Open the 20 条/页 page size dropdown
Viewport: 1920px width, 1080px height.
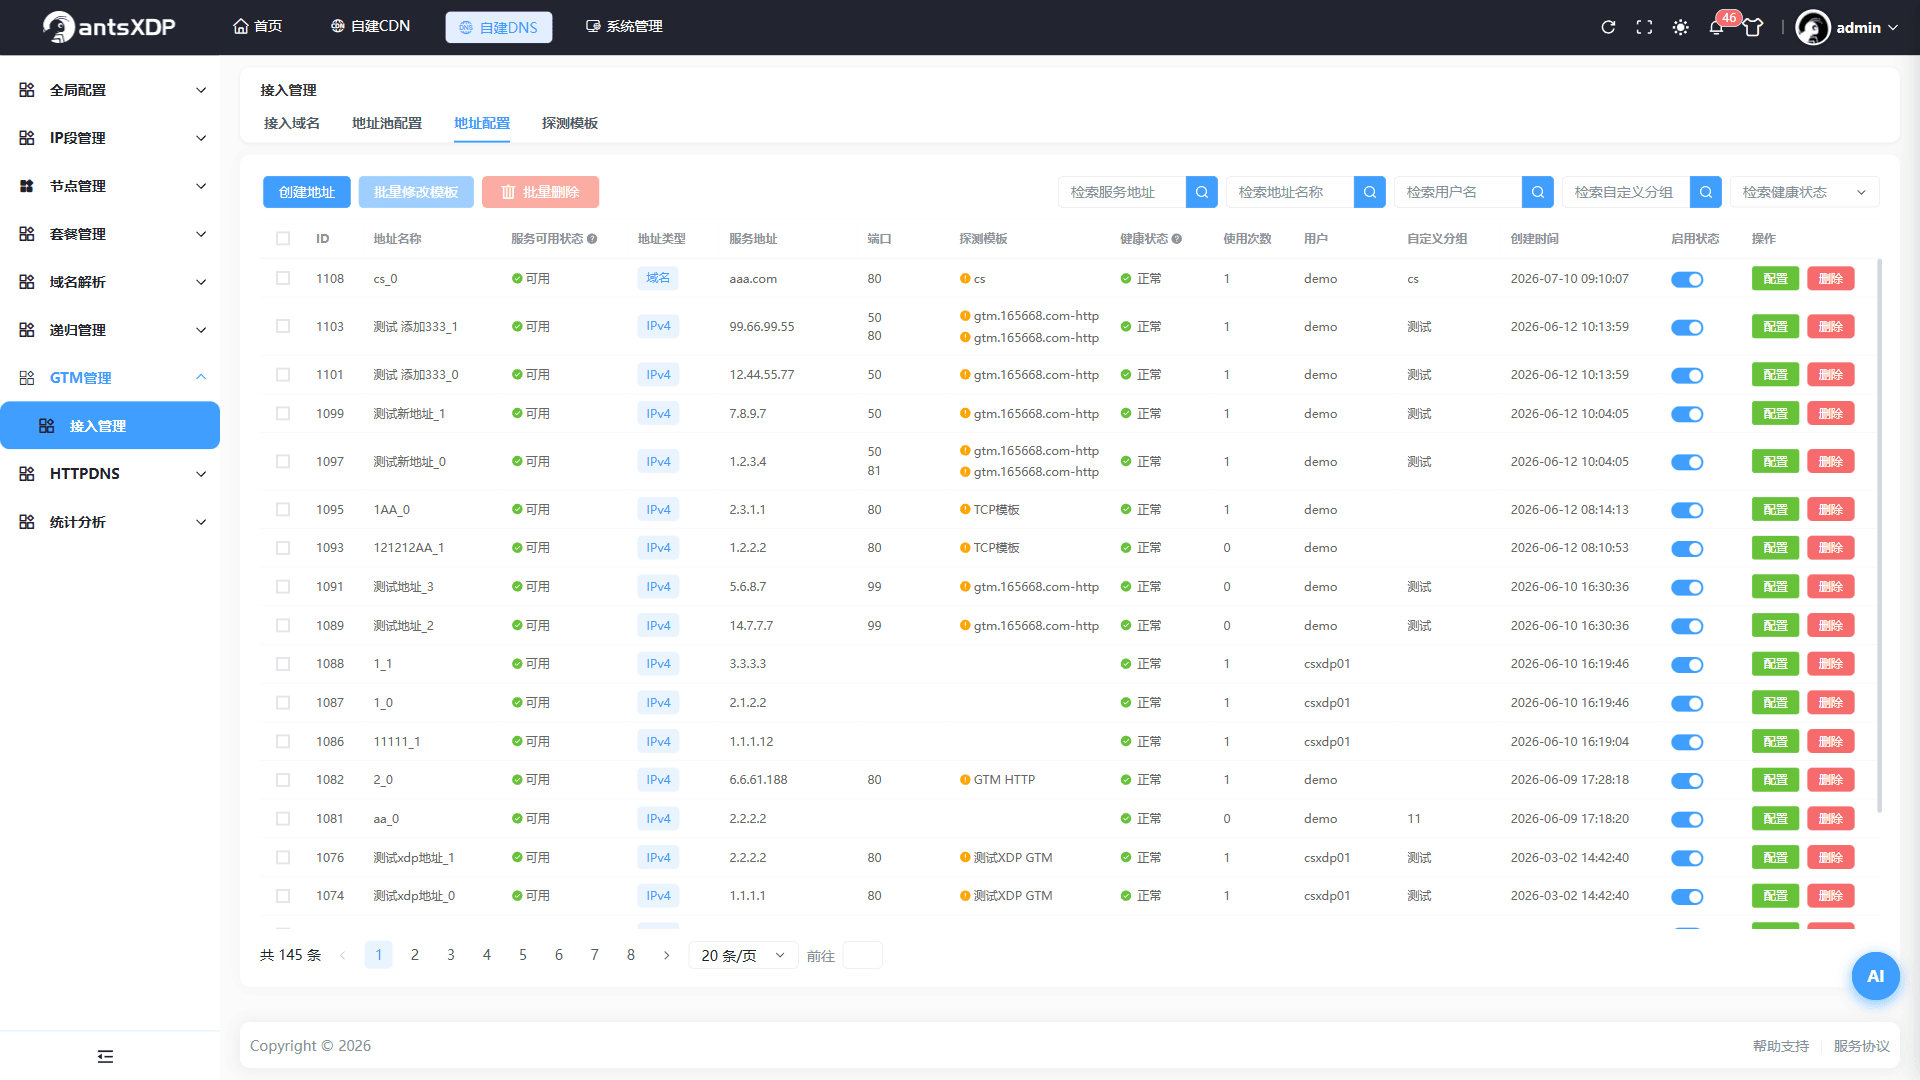pyautogui.click(x=743, y=955)
